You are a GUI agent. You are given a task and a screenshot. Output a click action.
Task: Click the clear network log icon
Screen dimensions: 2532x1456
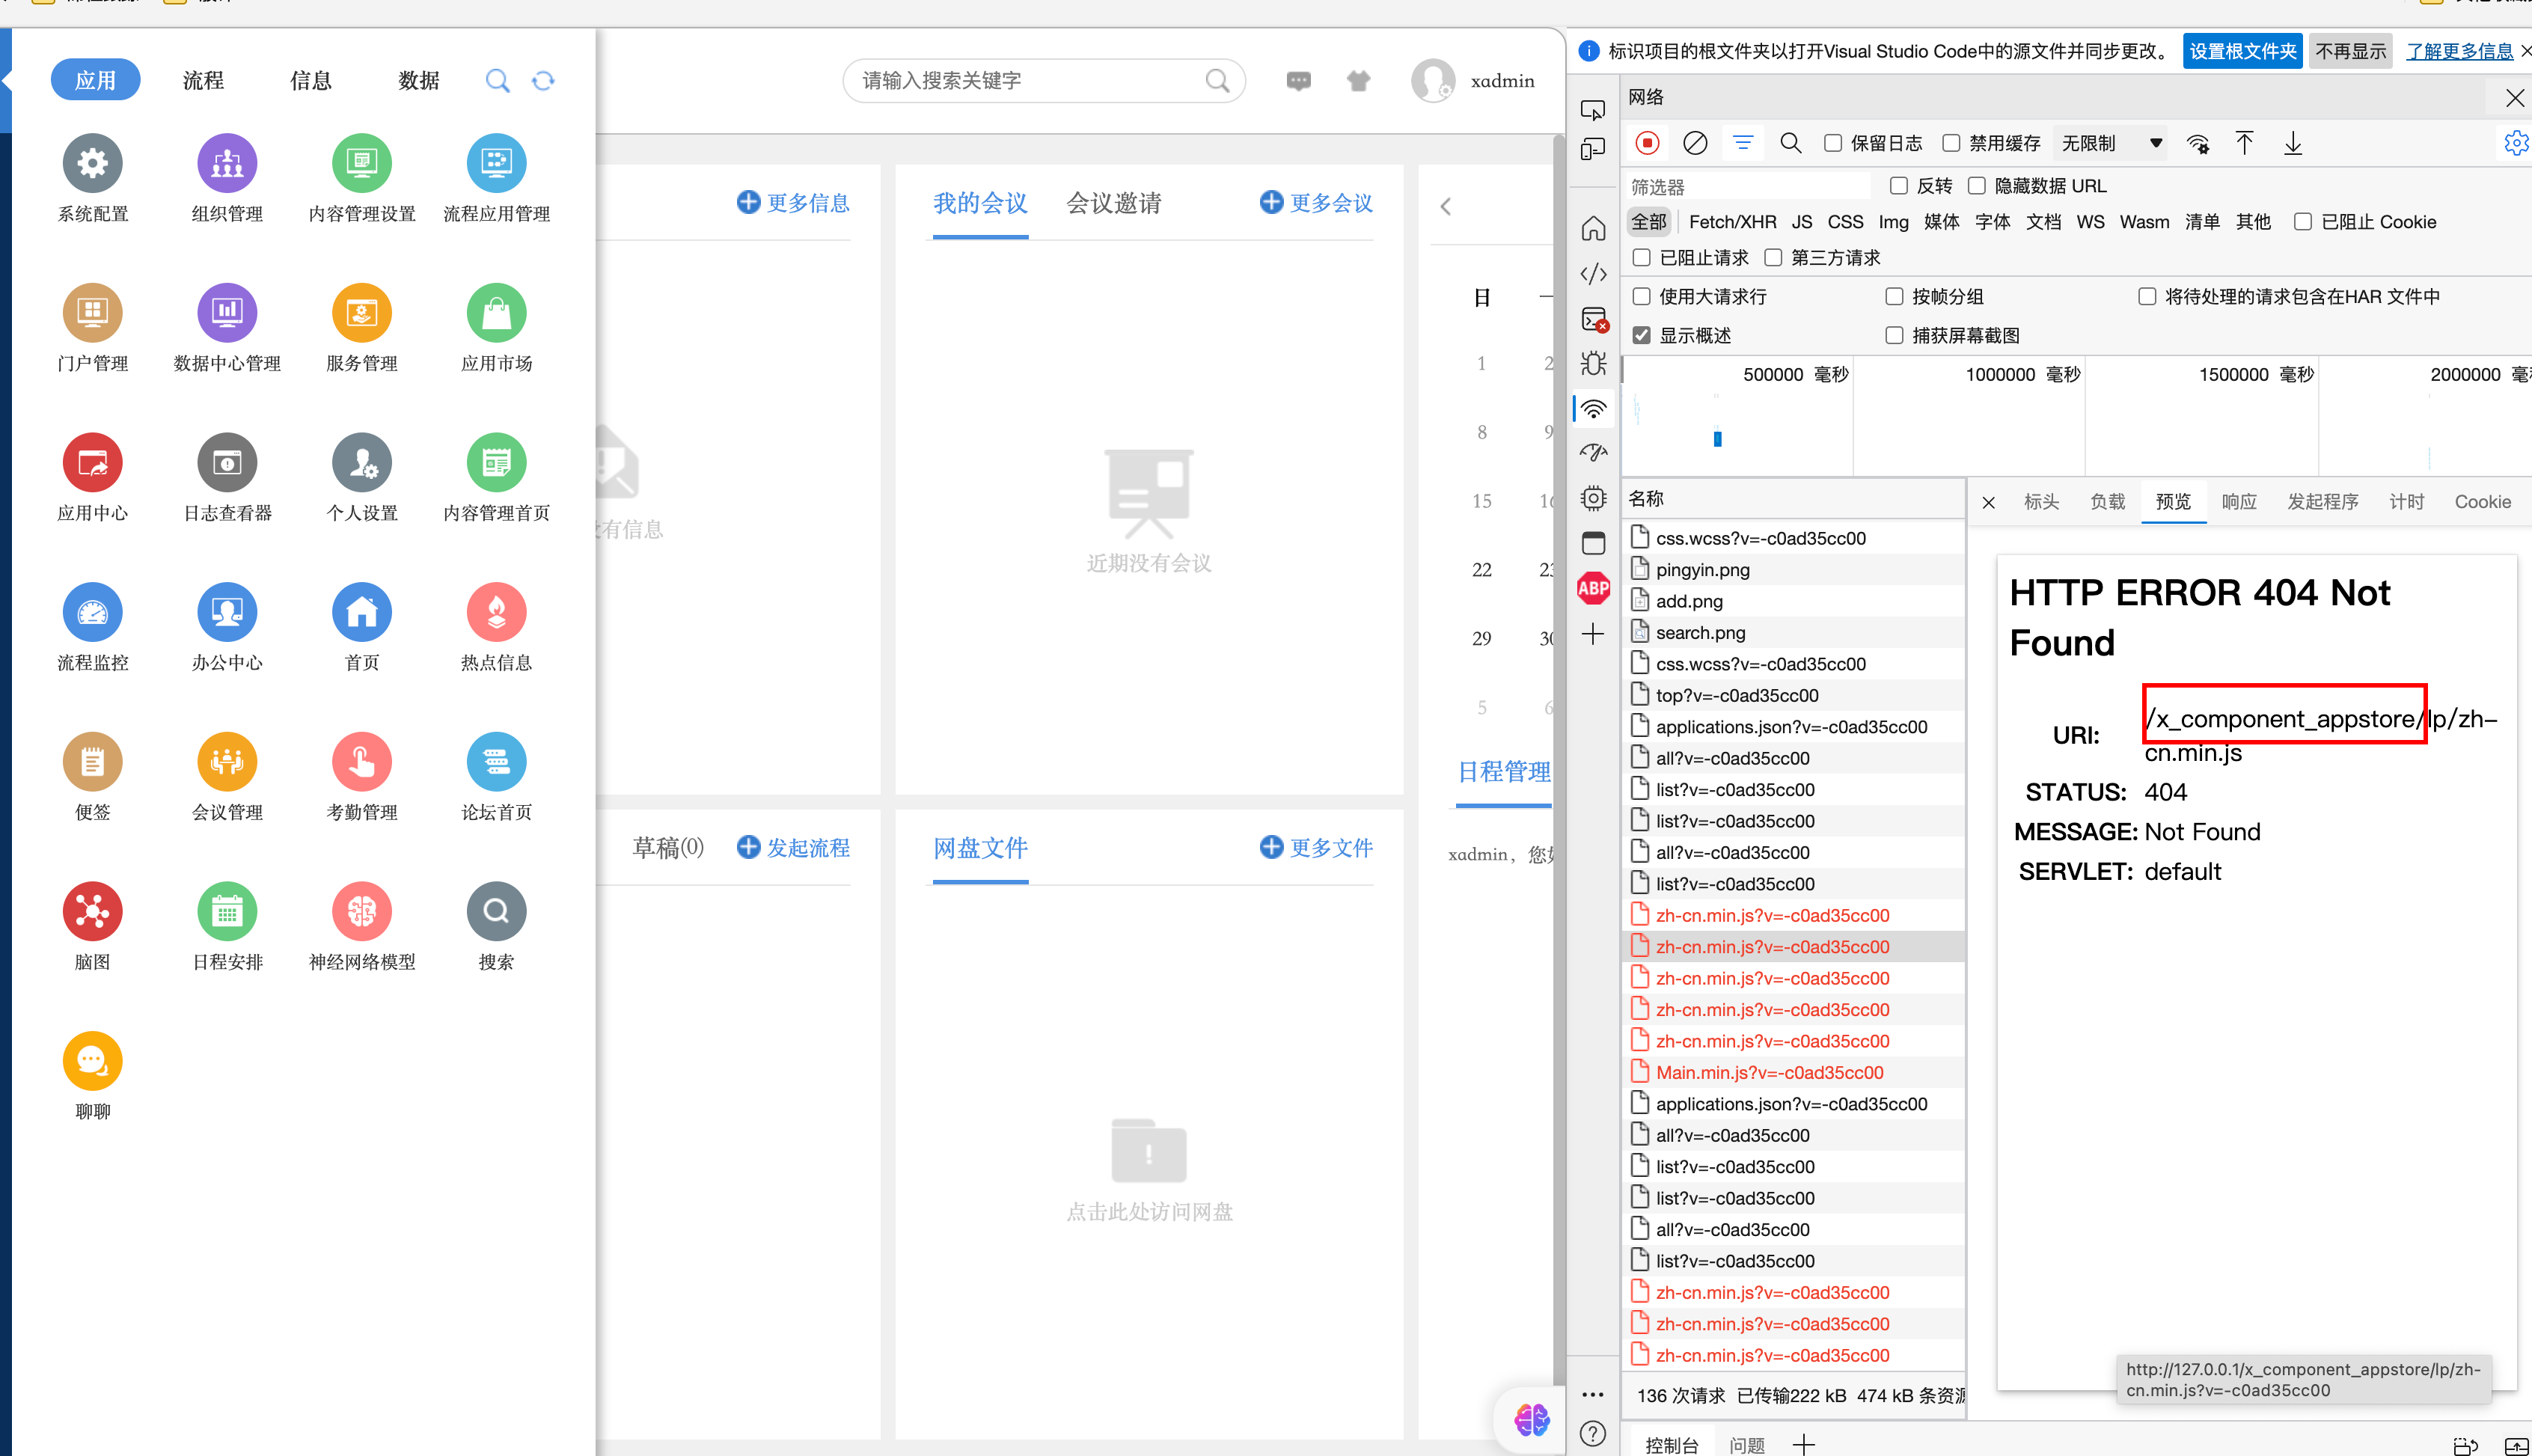[1695, 143]
